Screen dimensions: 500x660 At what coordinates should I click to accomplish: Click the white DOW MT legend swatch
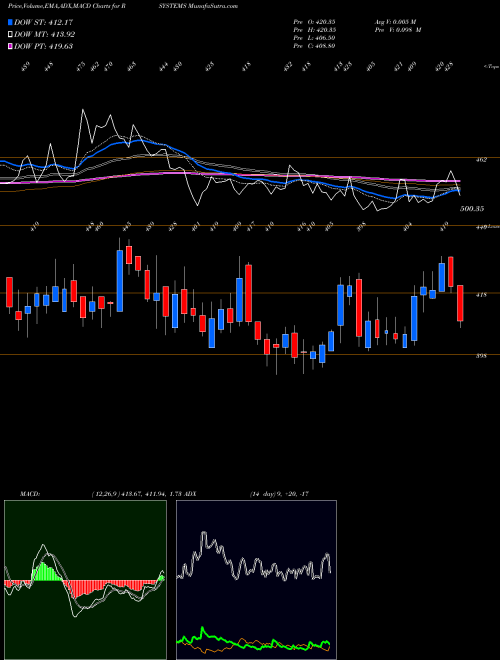point(11,34)
